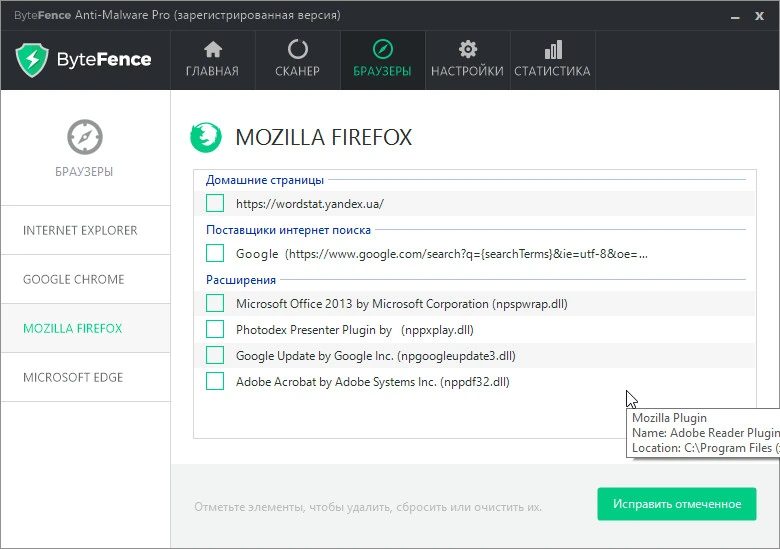This screenshot has height=549, width=780.
Task: Click the Поставщики интернет поиска section header
Action: coord(289,230)
